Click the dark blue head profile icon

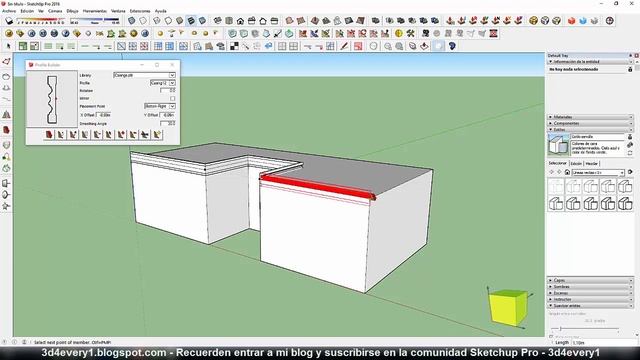[452, 46]
